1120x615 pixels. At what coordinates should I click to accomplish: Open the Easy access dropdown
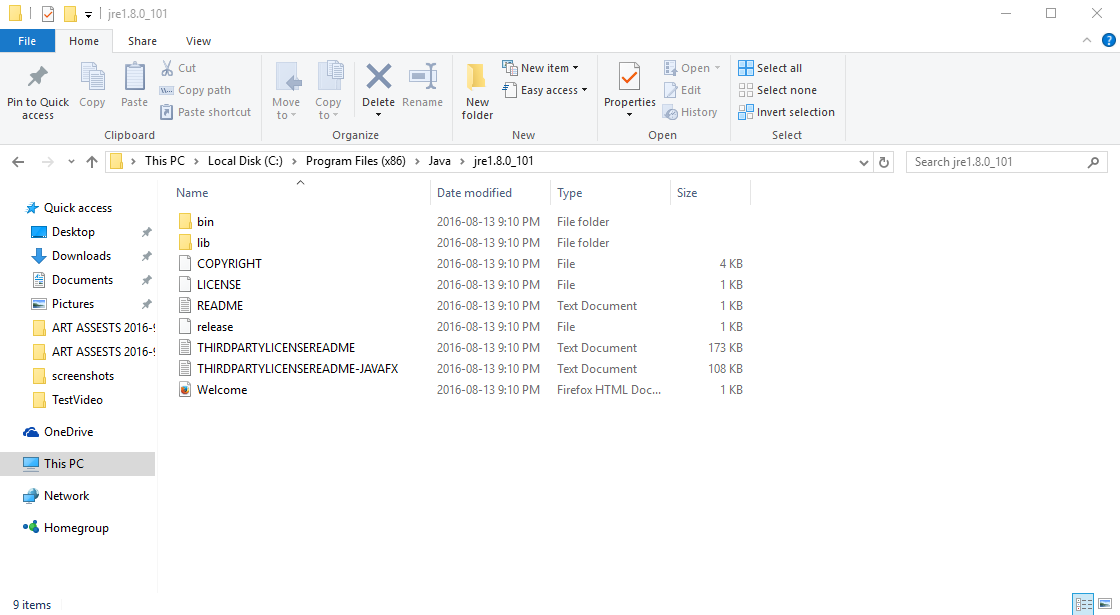coord(545,90)
